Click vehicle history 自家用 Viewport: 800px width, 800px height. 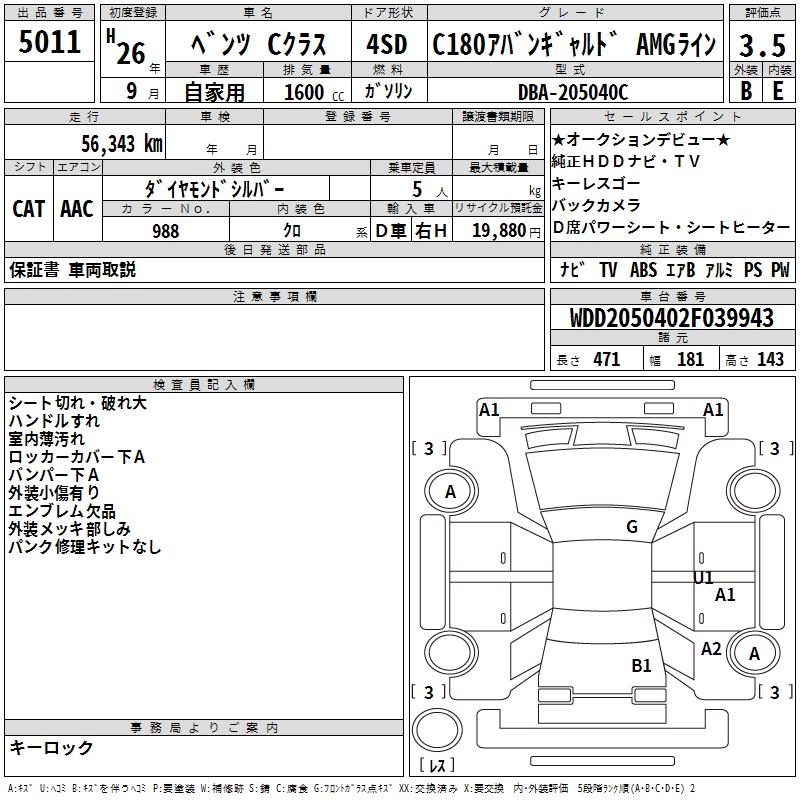[x=214, y=92]
